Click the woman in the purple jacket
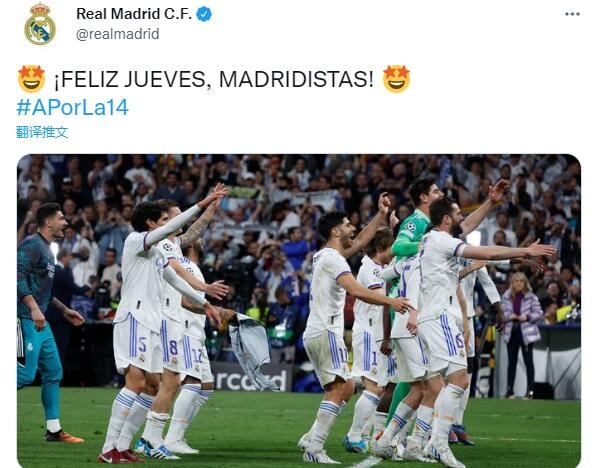The image size is (598, 468). [x=521, y=334]
